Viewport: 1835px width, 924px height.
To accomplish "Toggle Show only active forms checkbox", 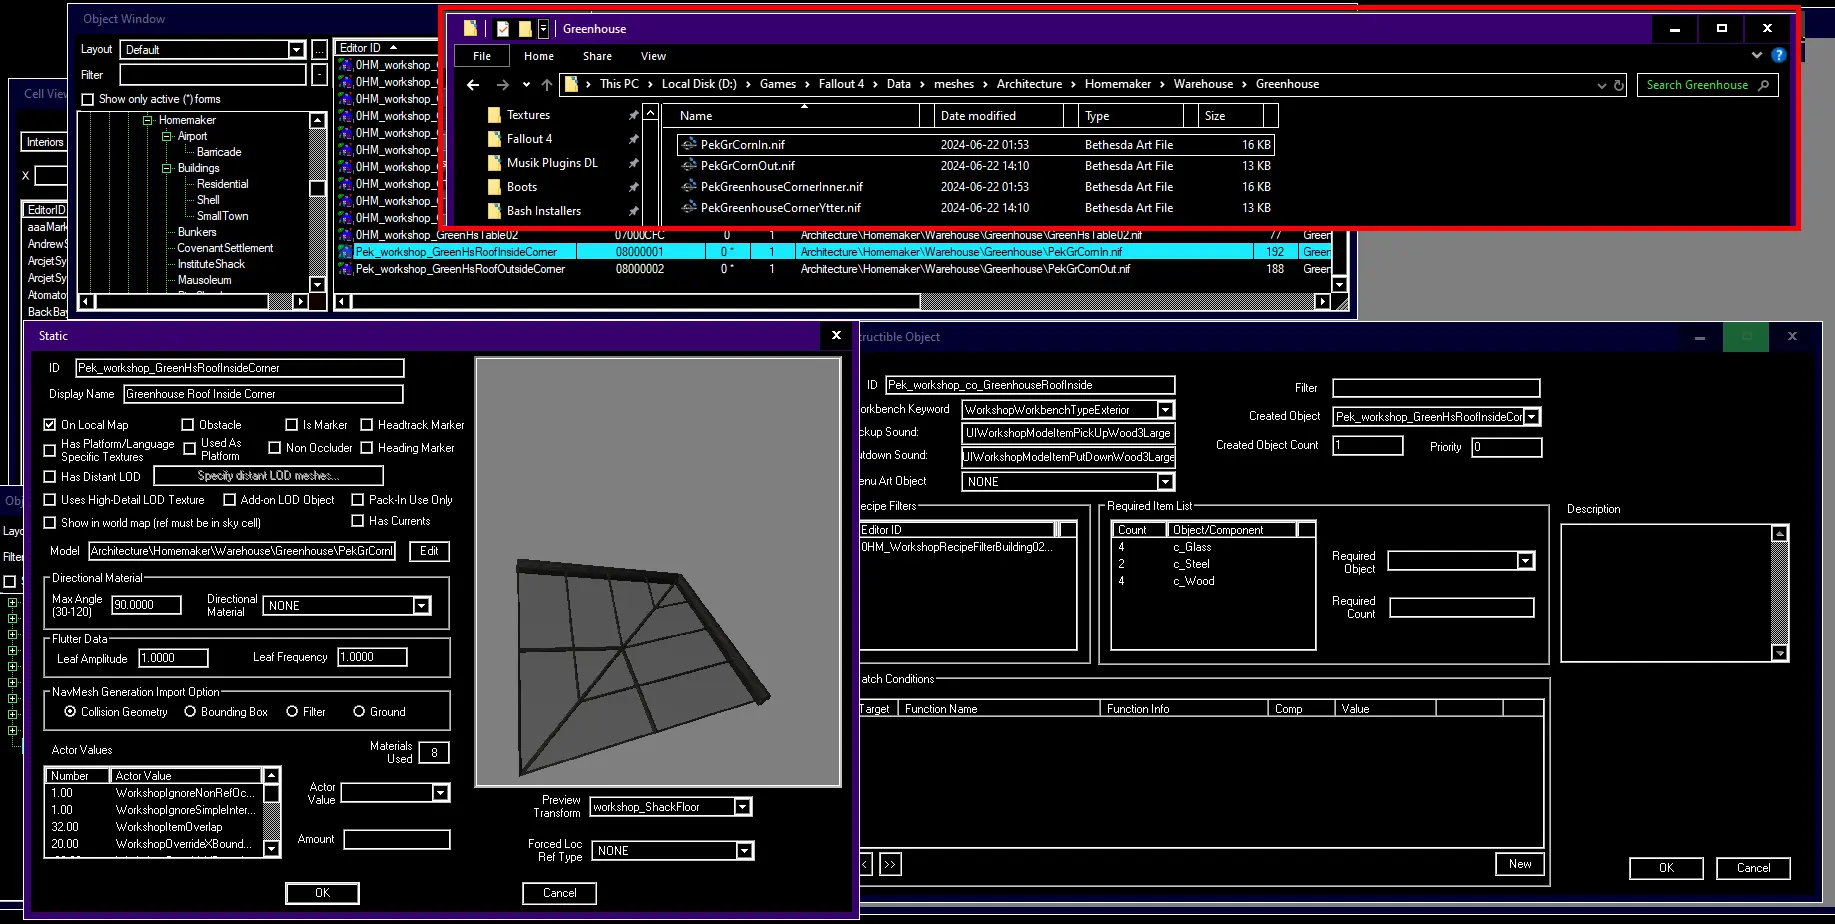I will pos(88,99).
